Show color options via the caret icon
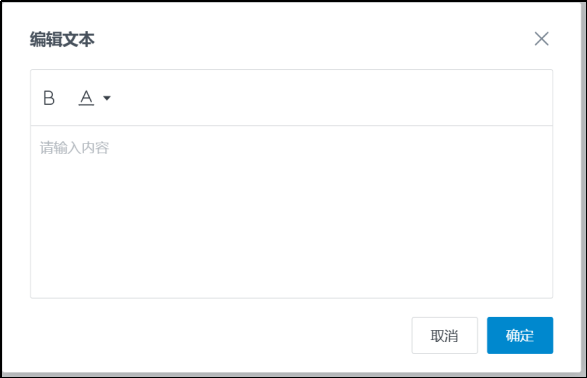587x378 pixels. coord(107,98)
